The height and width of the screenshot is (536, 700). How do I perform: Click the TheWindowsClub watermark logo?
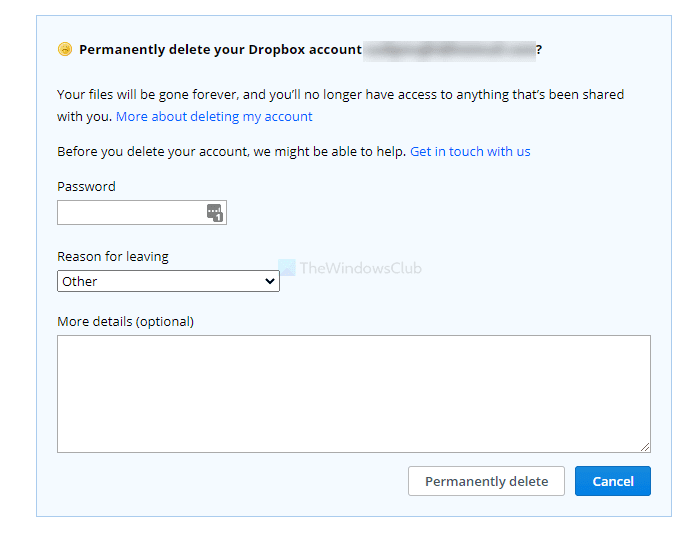[x=287, y=267]
